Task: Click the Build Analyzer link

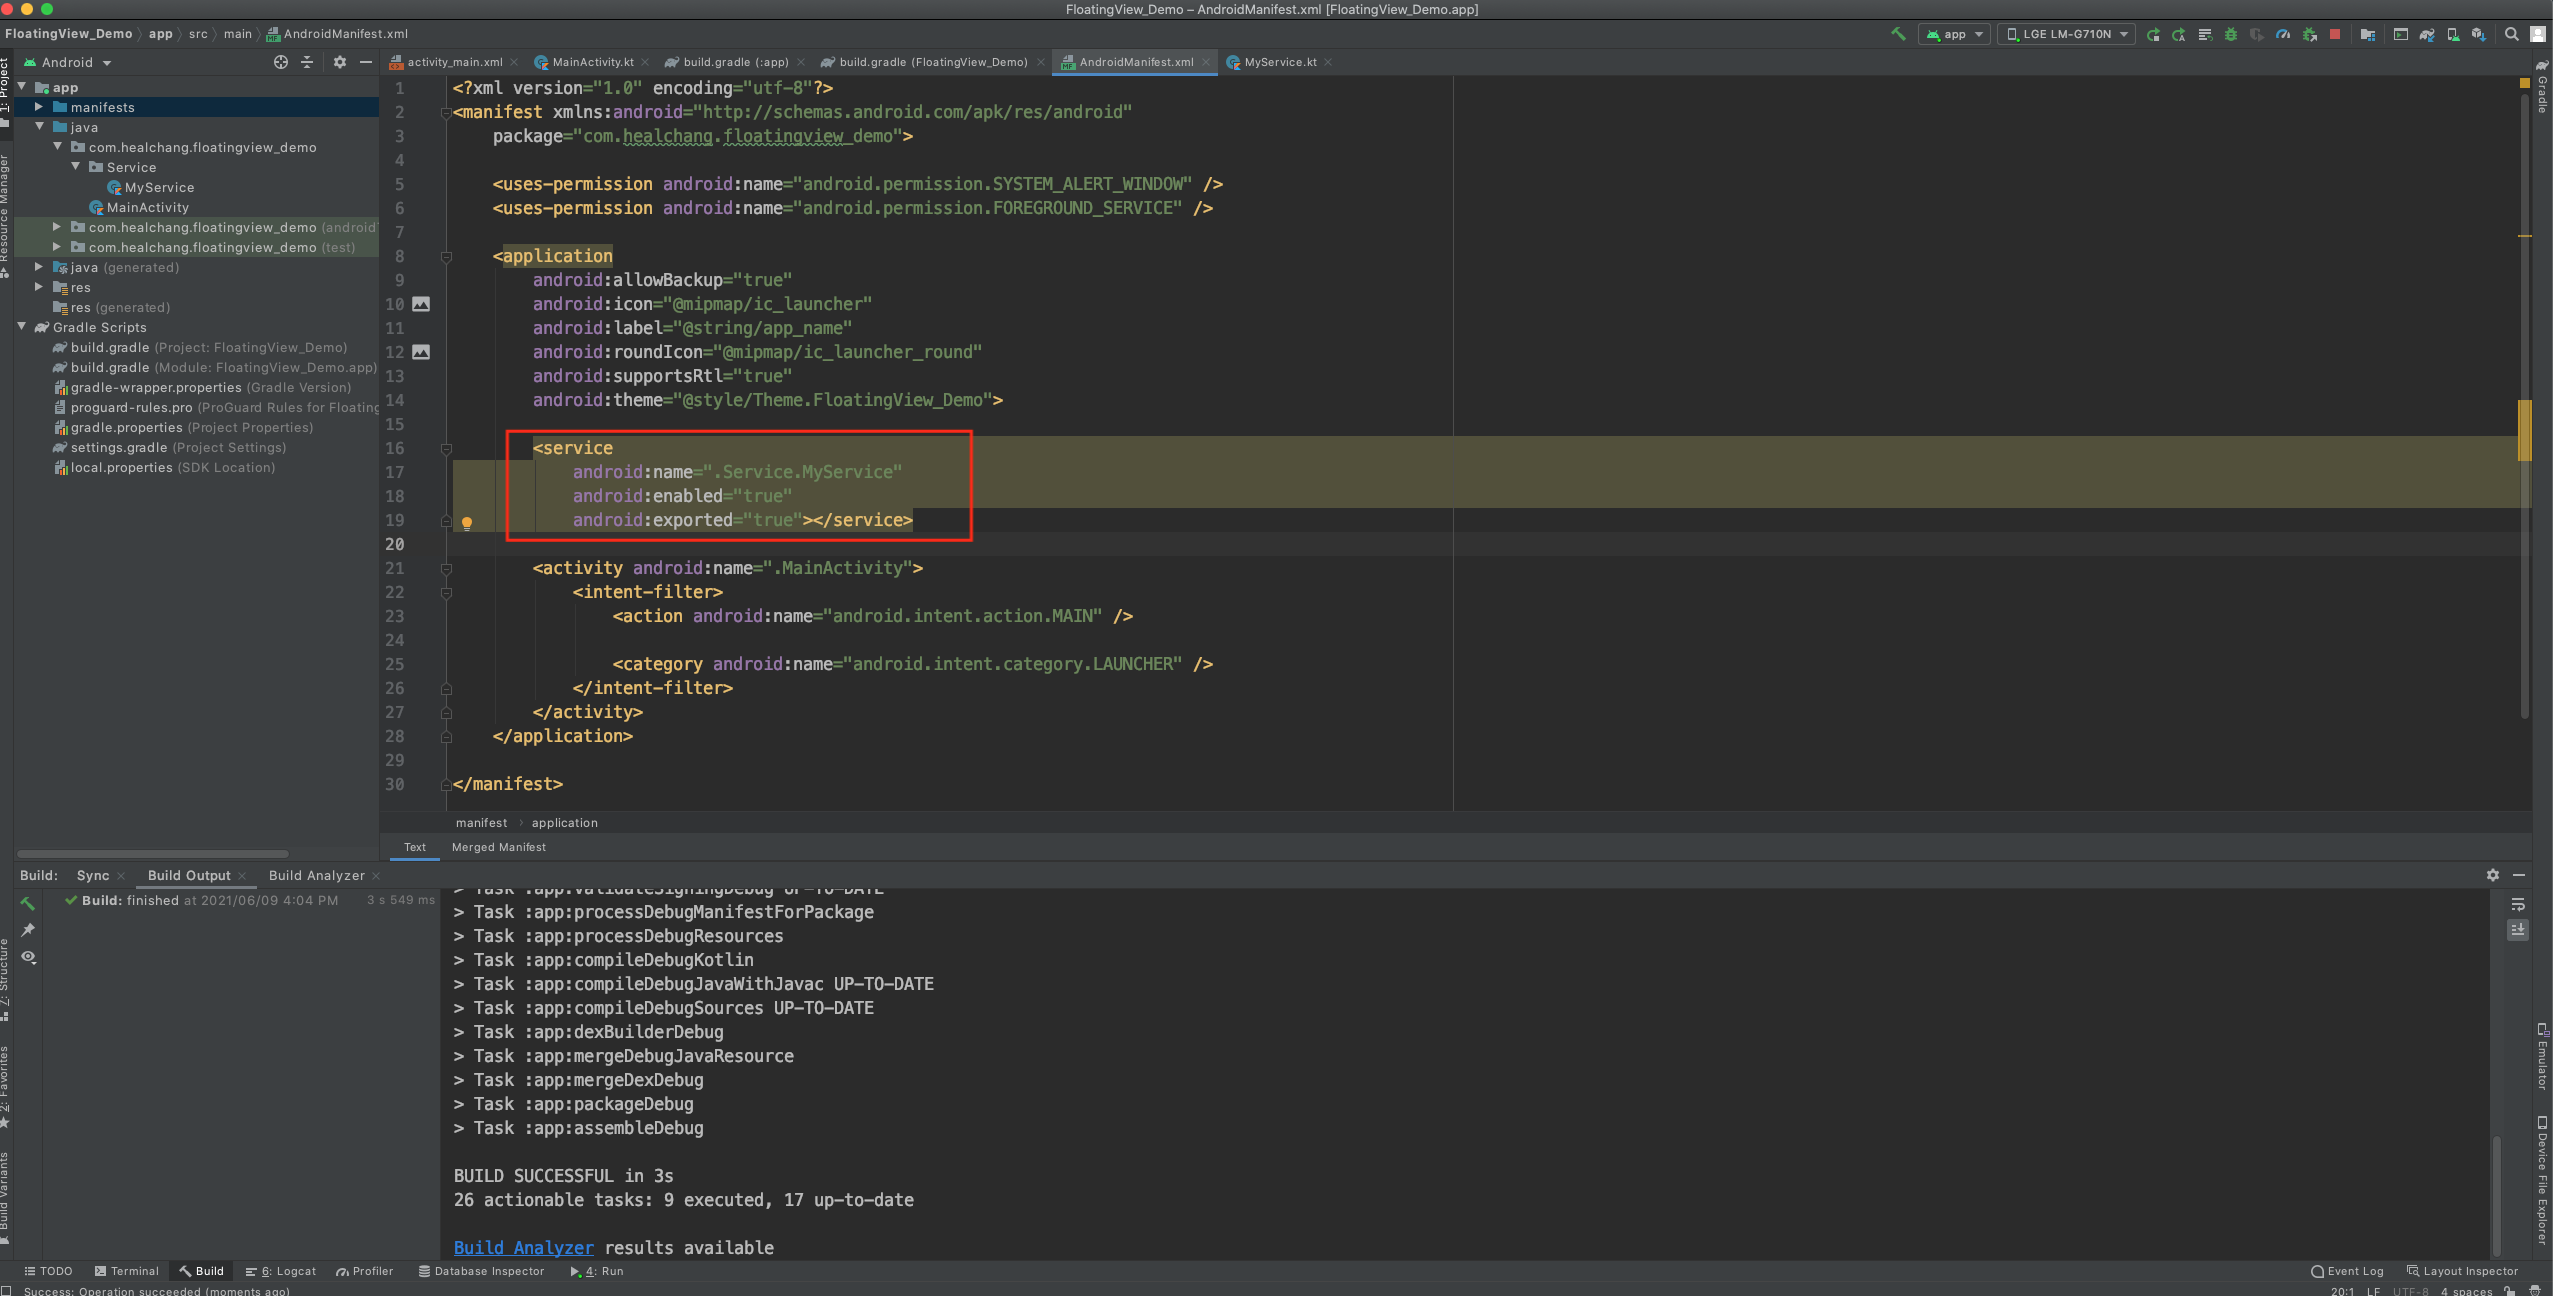Action: (523, 1248)
